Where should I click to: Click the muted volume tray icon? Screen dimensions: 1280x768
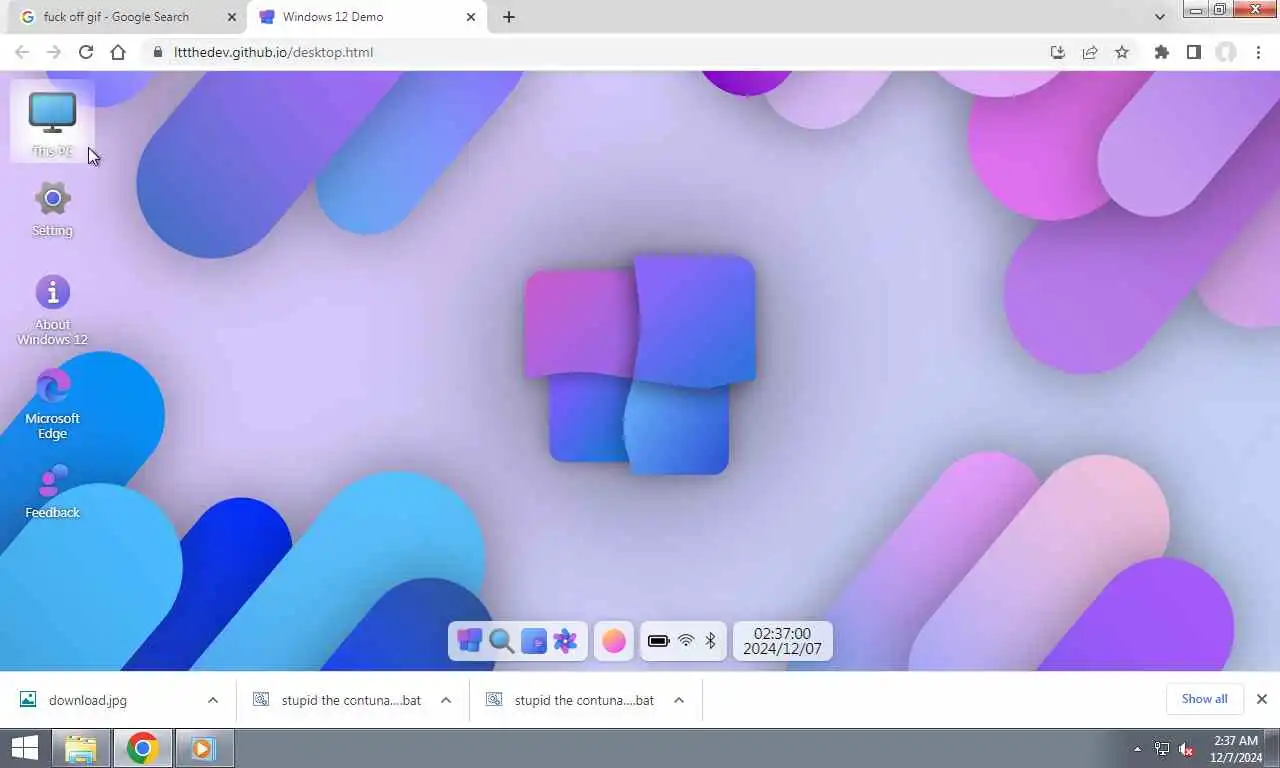[1187, 749]
